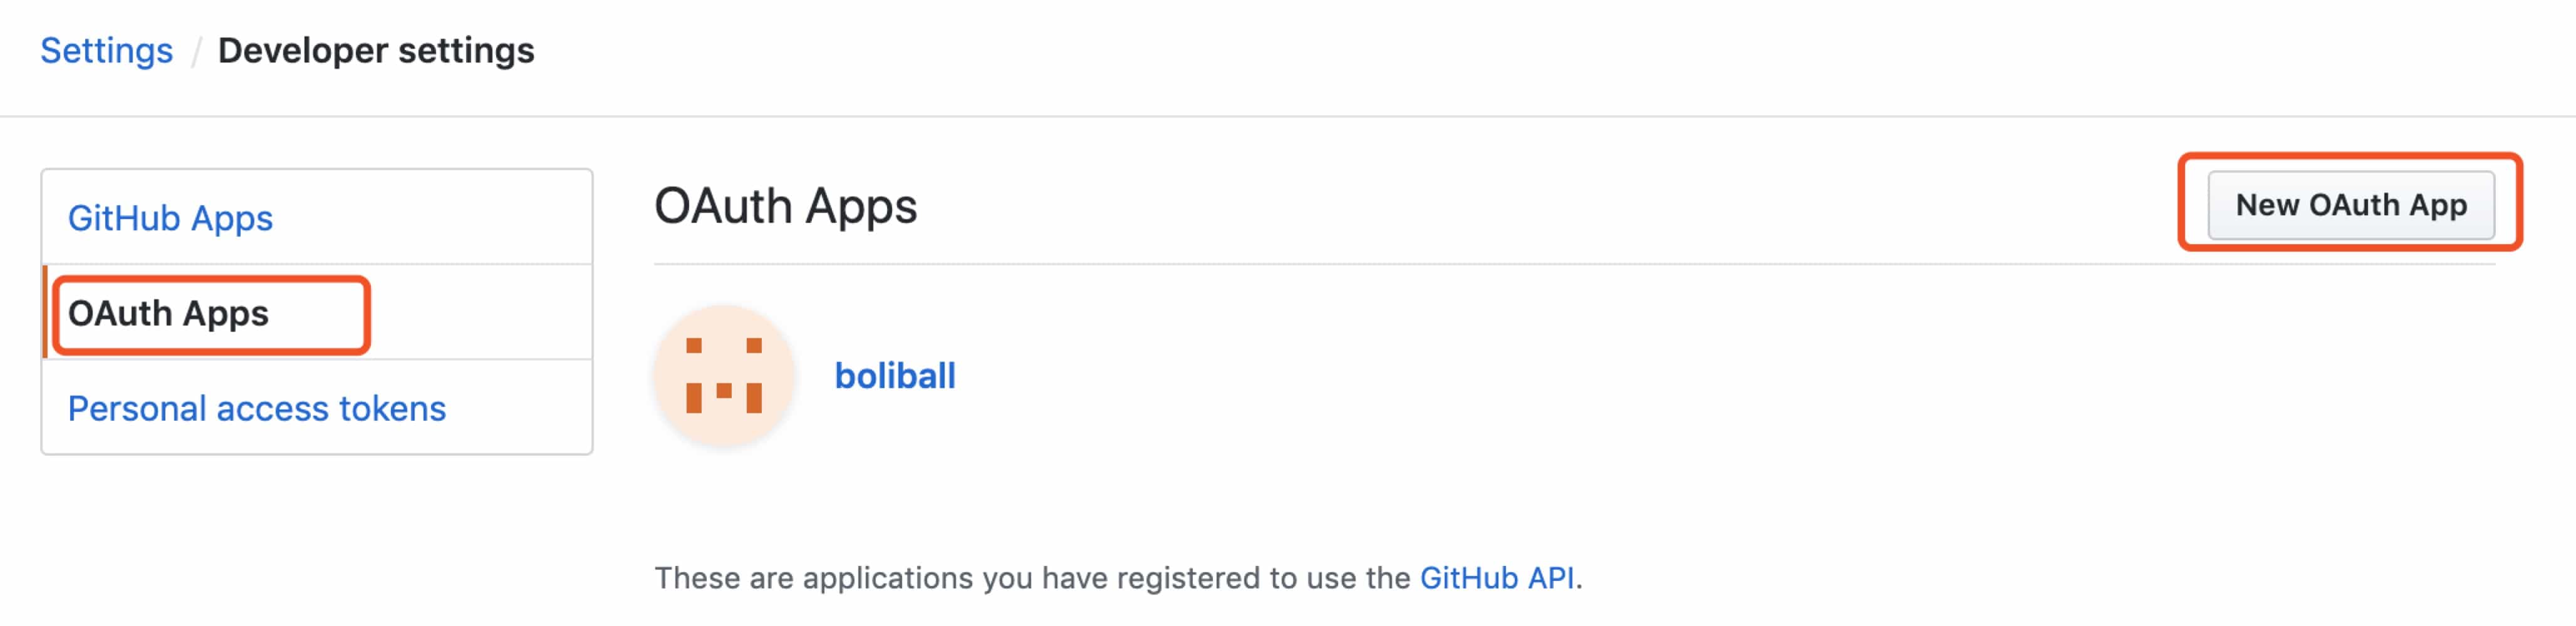View boliball OAuth app details
The width and height of the screenshot is (2576, 626).
coord(895,376)
